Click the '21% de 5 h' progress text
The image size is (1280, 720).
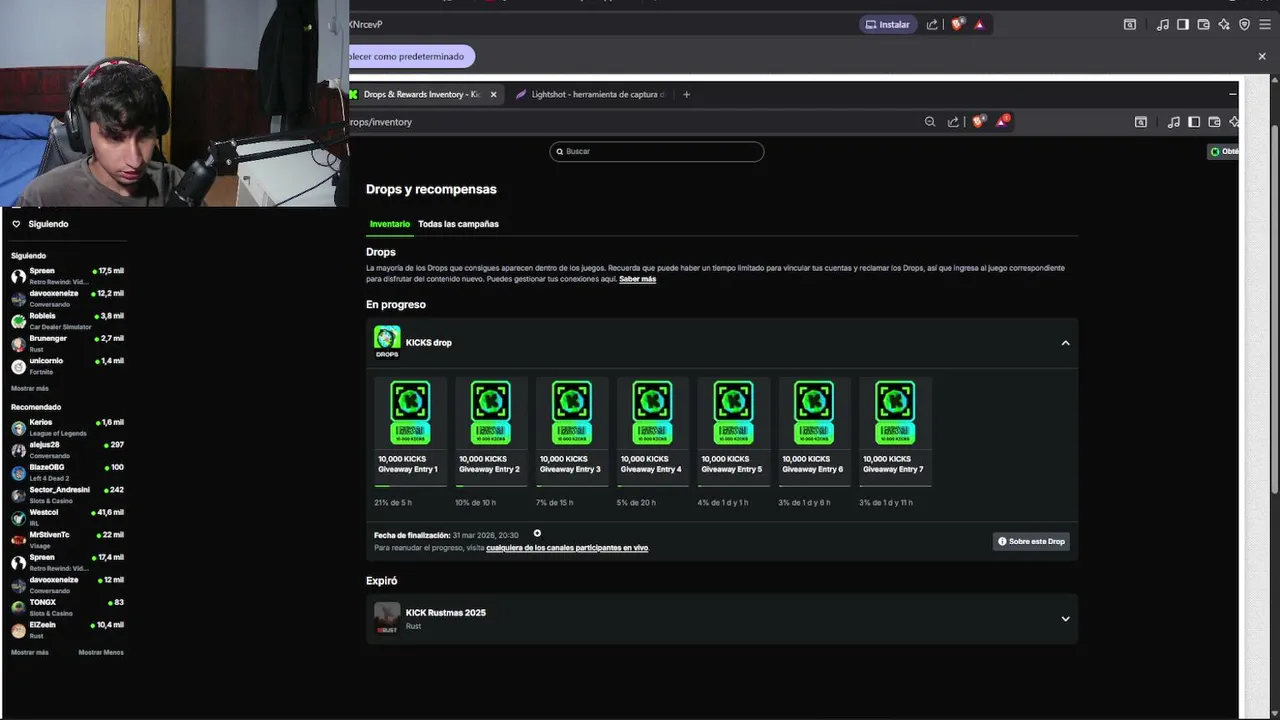[x=393, y=502]
